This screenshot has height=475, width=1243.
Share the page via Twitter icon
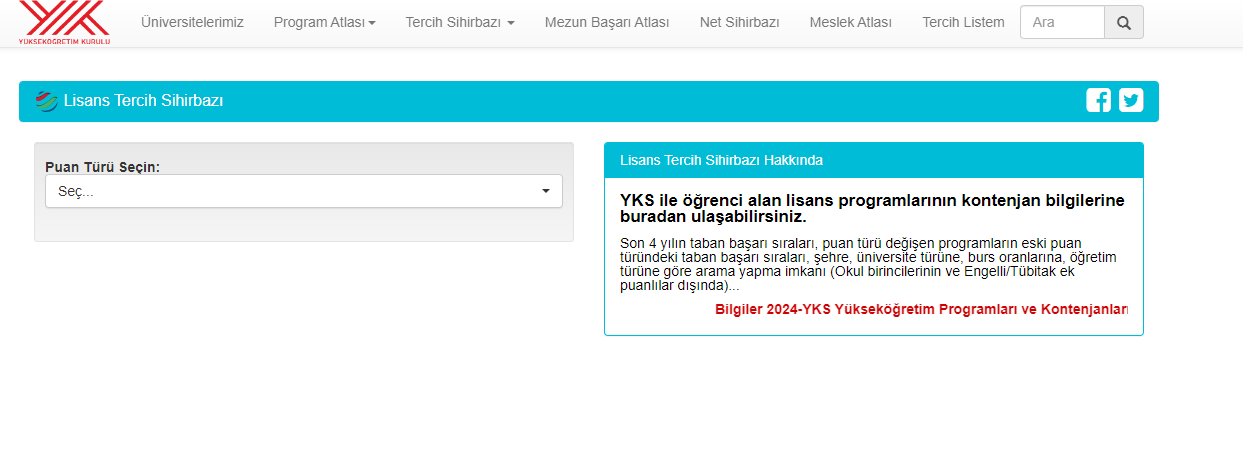click(1131, 100)
